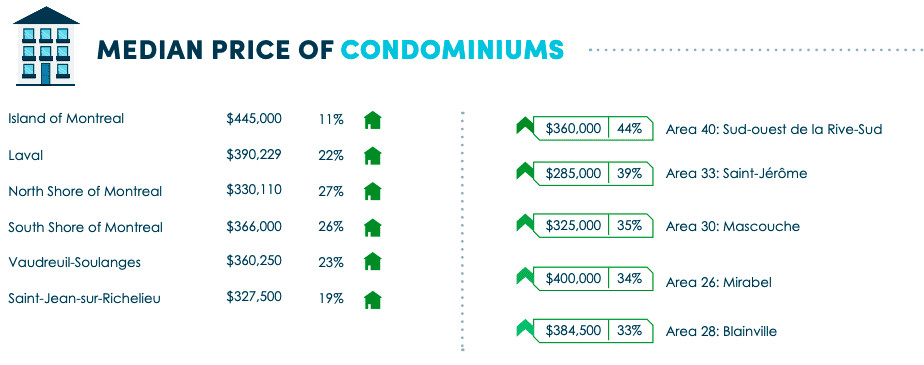Select house icon next to North Shore 27%
The height and width of the screenshot is (365, 924).
click(372, 191)
